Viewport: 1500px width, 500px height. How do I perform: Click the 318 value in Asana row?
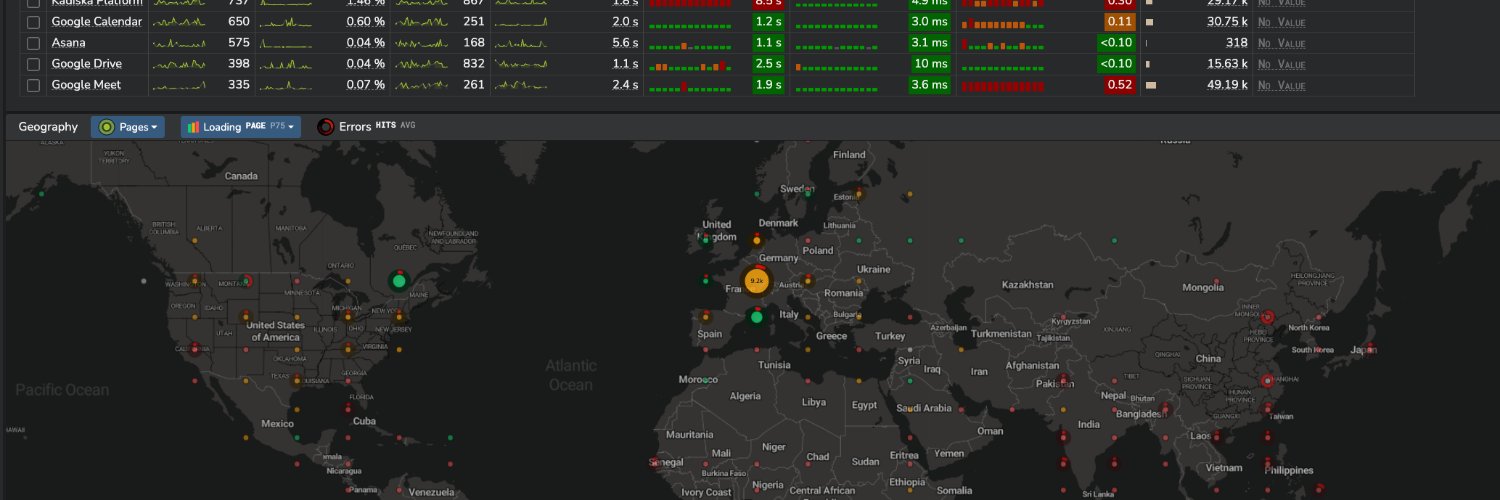(x=1237, y=43)
